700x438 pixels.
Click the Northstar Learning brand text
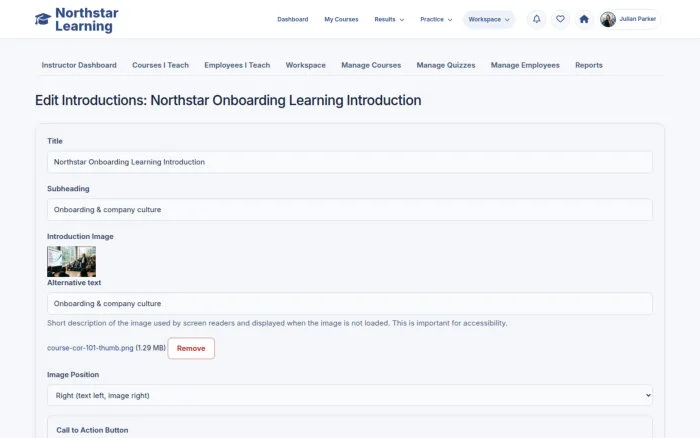tap(87, 20)
